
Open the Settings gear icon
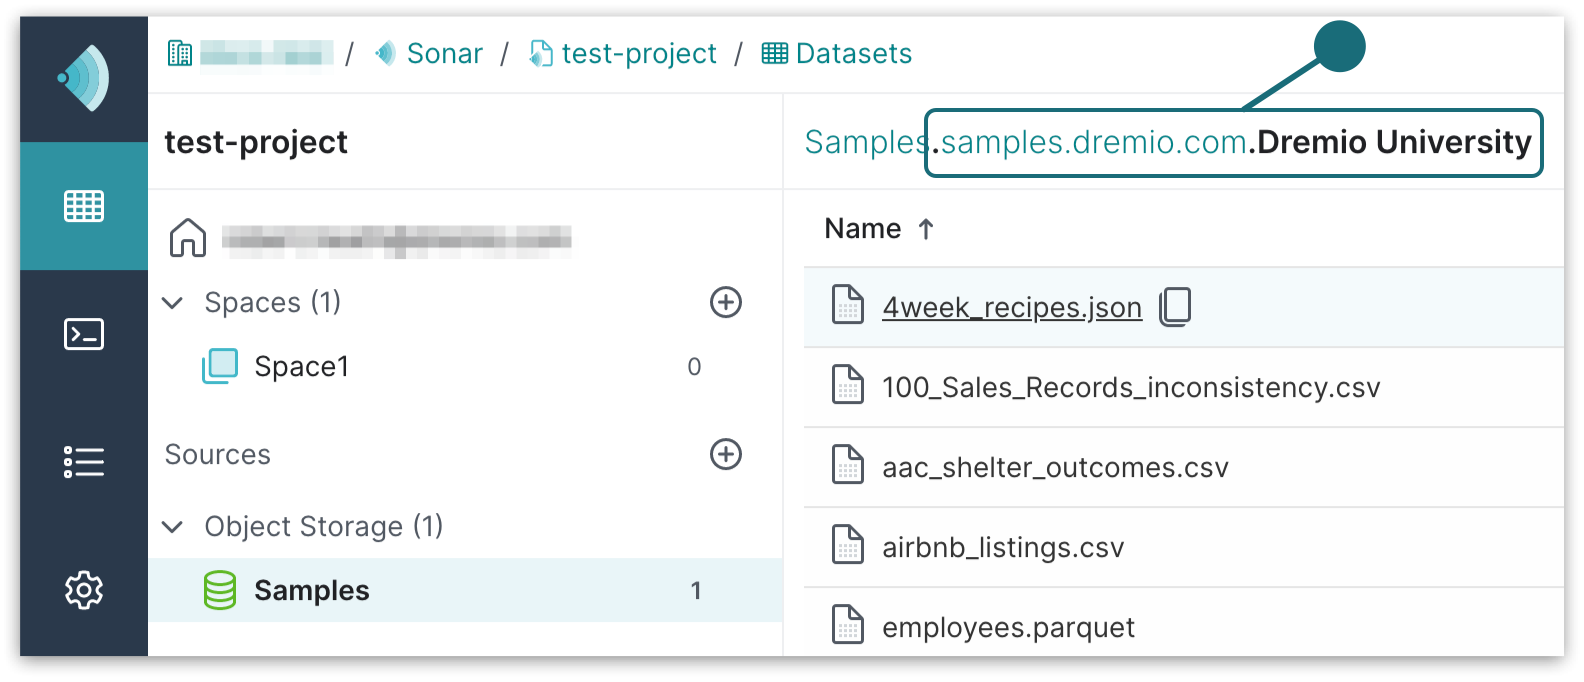(x=84, y=590)
